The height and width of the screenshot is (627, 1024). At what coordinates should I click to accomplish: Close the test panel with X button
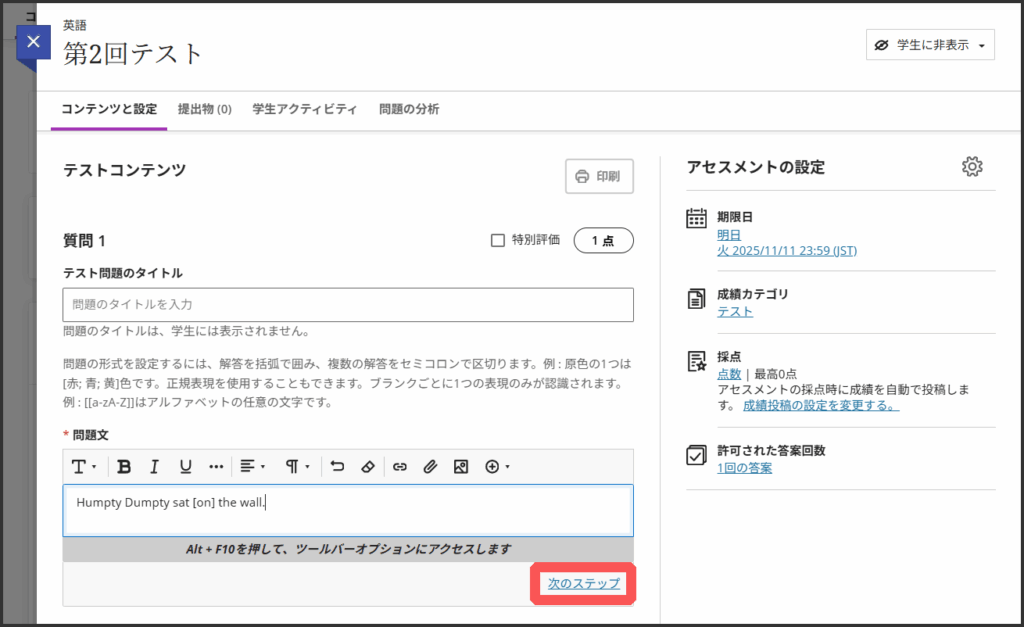(x=34, y=42)
